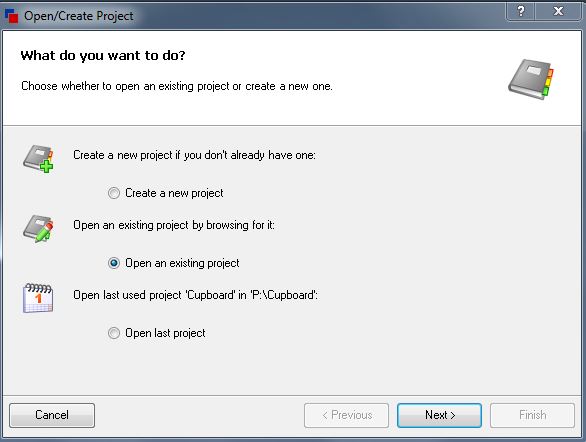Image resolution: width=586 pixels, height=442 pixels.
Task: Click the new project notebook icon with green plus
Action: 38,158
